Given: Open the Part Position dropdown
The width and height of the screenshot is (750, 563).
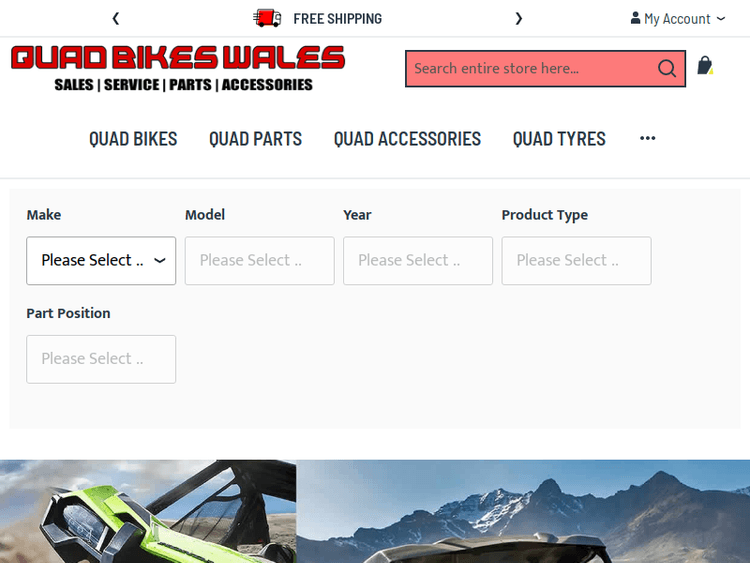Looking at the screenshot, I should (101, 359).
